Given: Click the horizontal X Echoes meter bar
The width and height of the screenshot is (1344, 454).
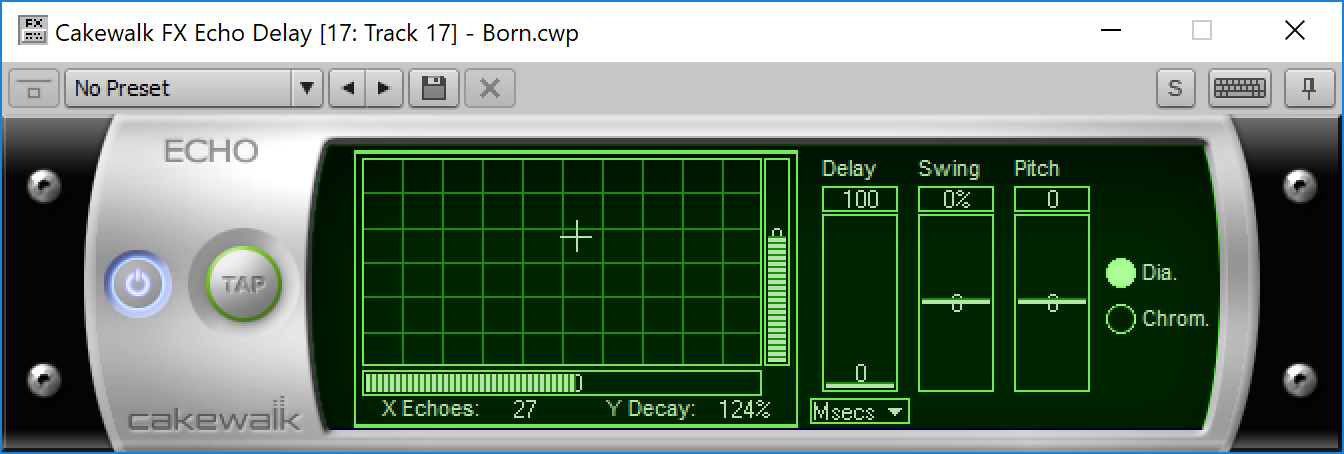Looking at the screenshot, I should coord(562,383).
